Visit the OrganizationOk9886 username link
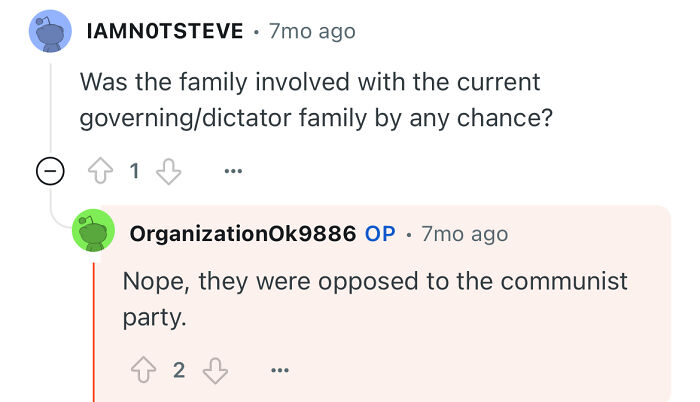Viewport: 700px width, 402px height. [243, 234]
